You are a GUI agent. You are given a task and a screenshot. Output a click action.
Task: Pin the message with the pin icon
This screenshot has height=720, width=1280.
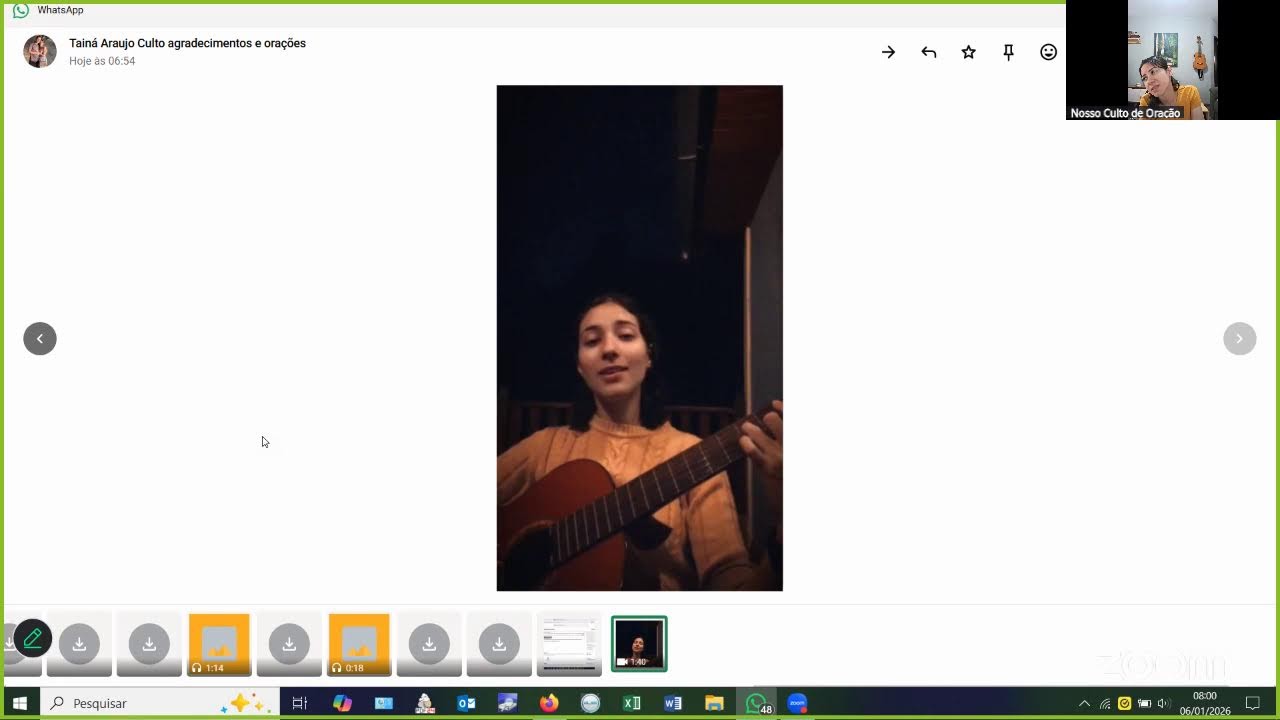coord(1008,52)
